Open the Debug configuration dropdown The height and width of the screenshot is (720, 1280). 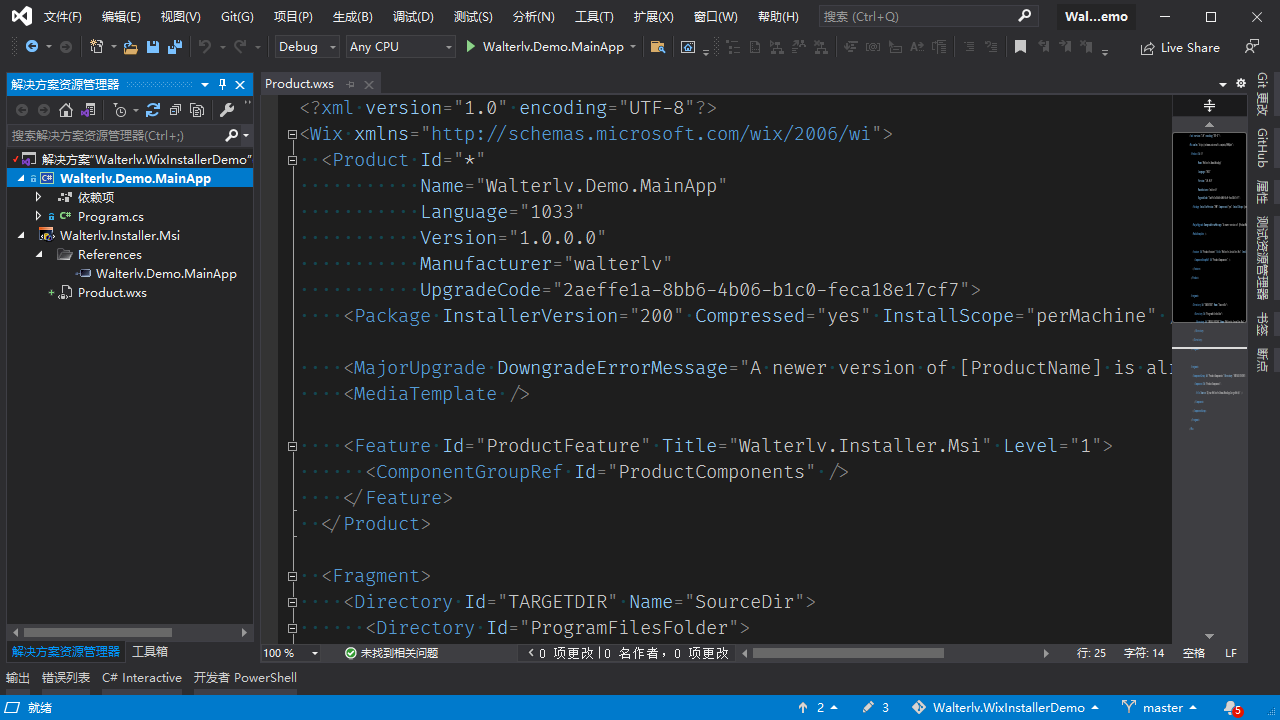[307, 47]
